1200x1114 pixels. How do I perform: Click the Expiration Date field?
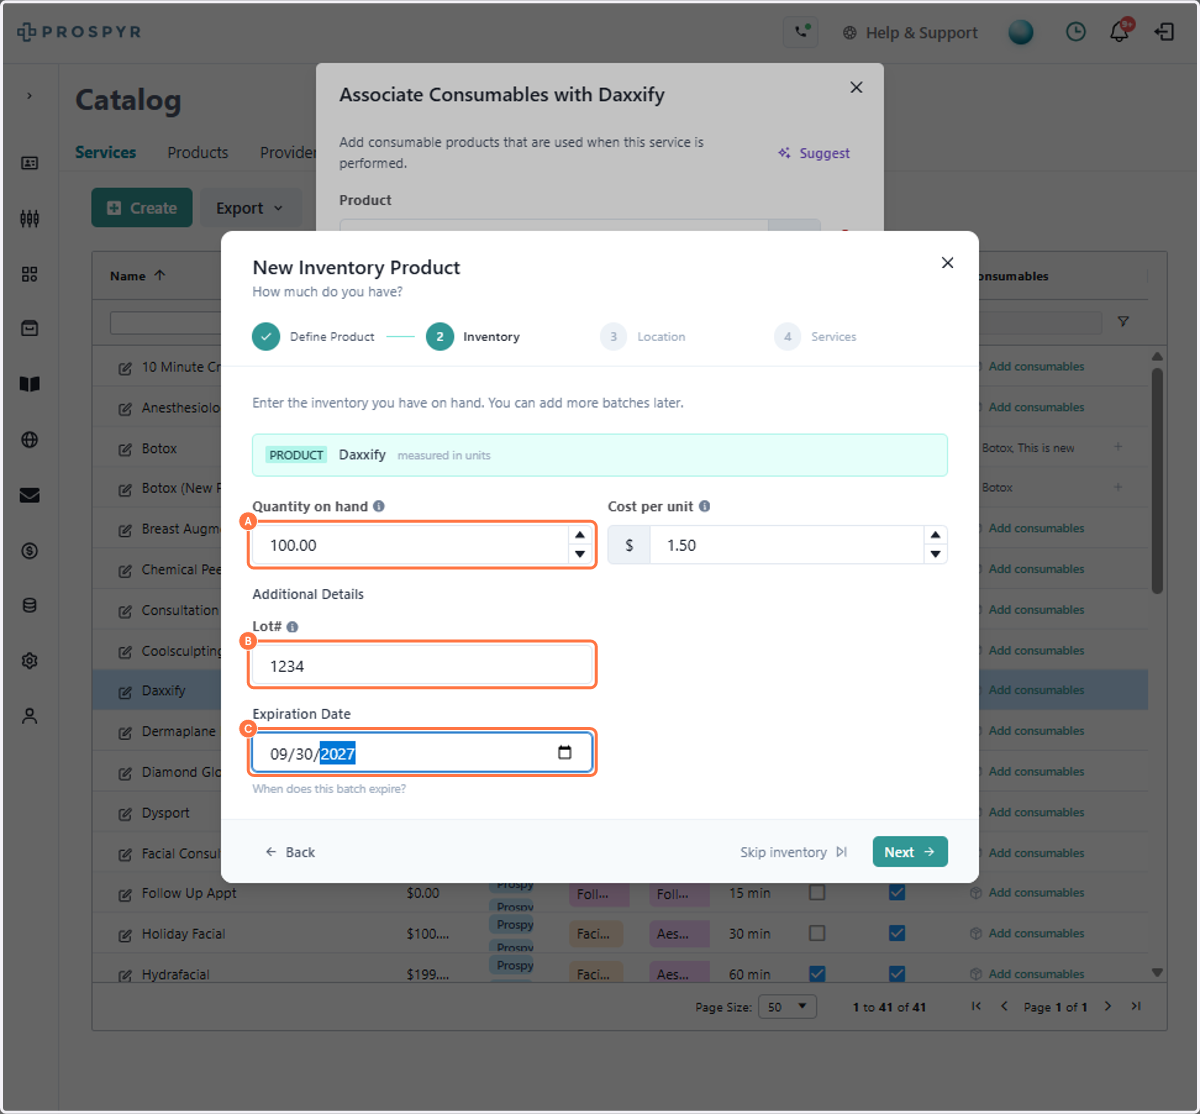(422, 753)
